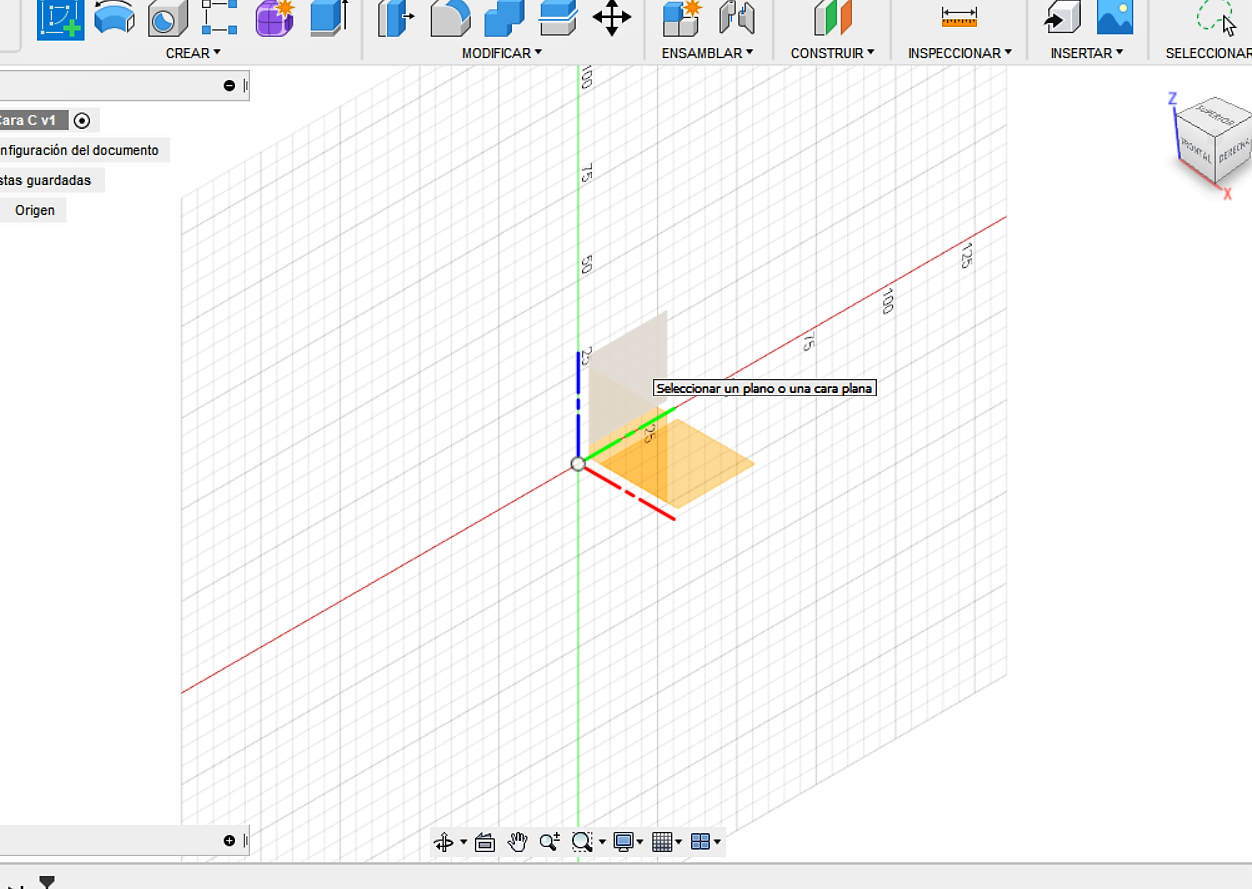Click the Hole tool icon
The height and width of the screenshot is (889, 1252).
point(167,18)
